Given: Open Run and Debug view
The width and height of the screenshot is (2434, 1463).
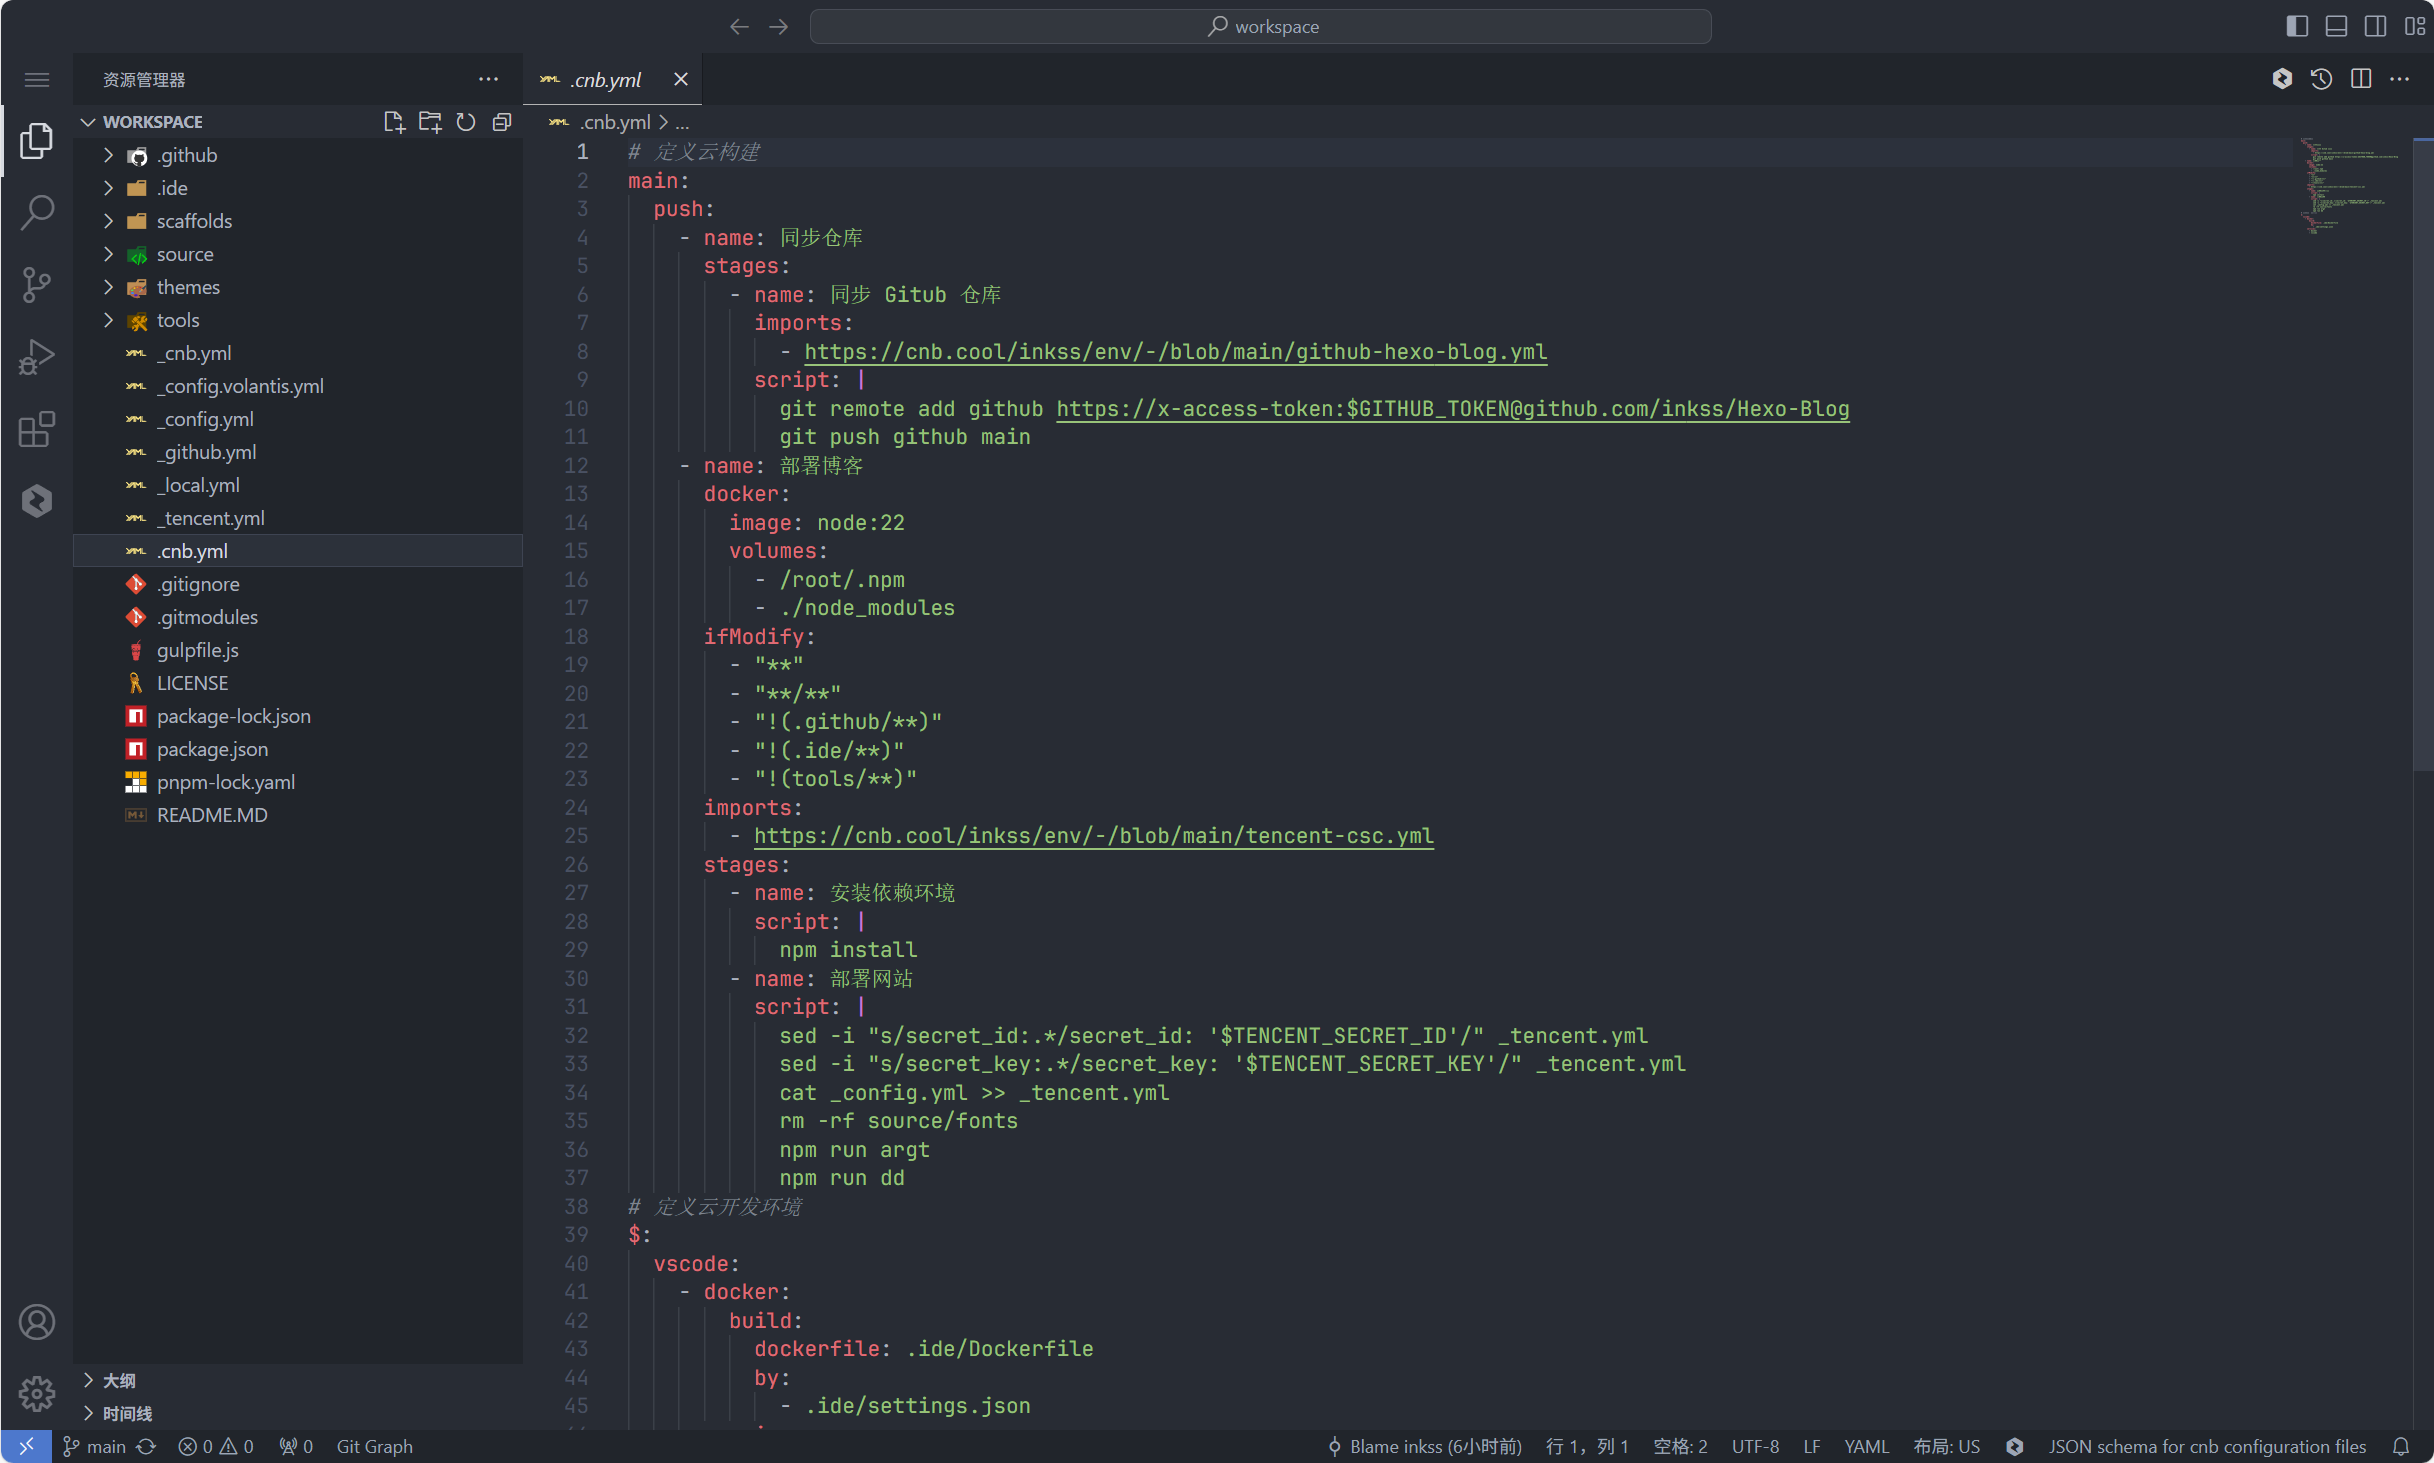Looking at the screenshot, I should point(37,356).
